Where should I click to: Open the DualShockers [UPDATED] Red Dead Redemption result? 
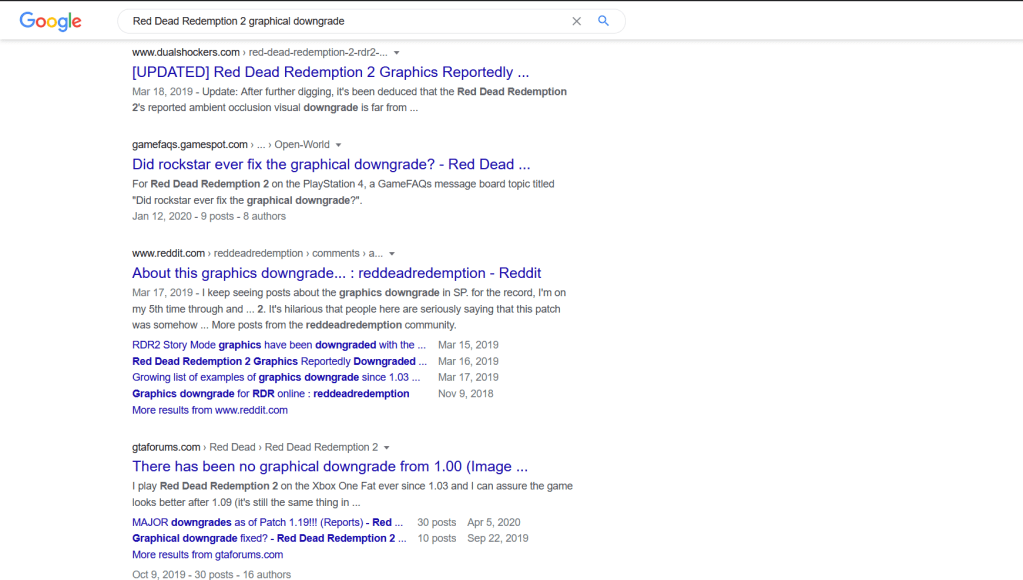[x=330, y=72]
